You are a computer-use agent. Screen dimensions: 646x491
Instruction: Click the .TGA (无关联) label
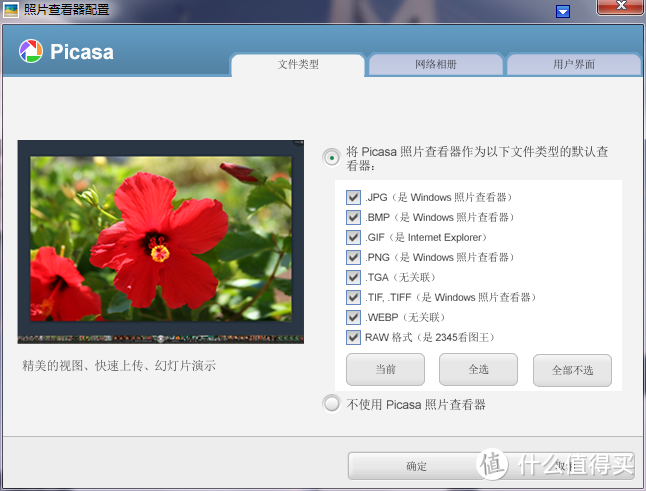click(400, 277)
